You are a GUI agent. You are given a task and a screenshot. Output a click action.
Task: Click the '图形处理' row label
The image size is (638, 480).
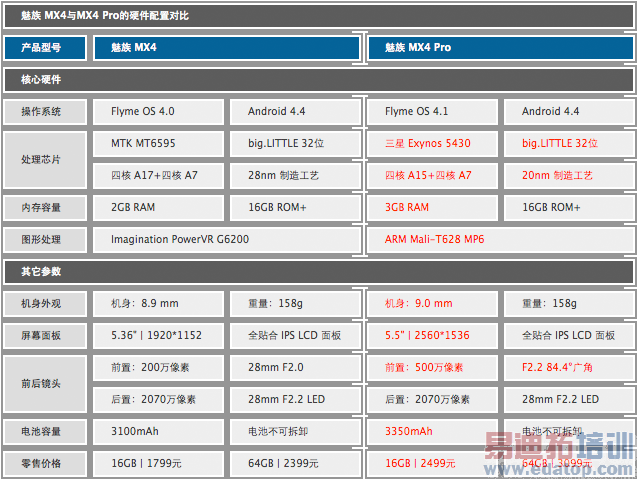45,240
